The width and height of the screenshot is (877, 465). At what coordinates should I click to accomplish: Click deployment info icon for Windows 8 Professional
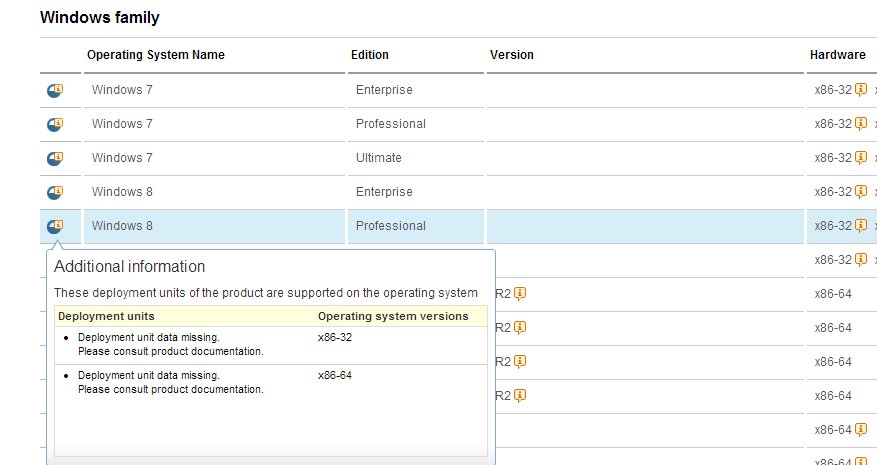click(55, 226)
